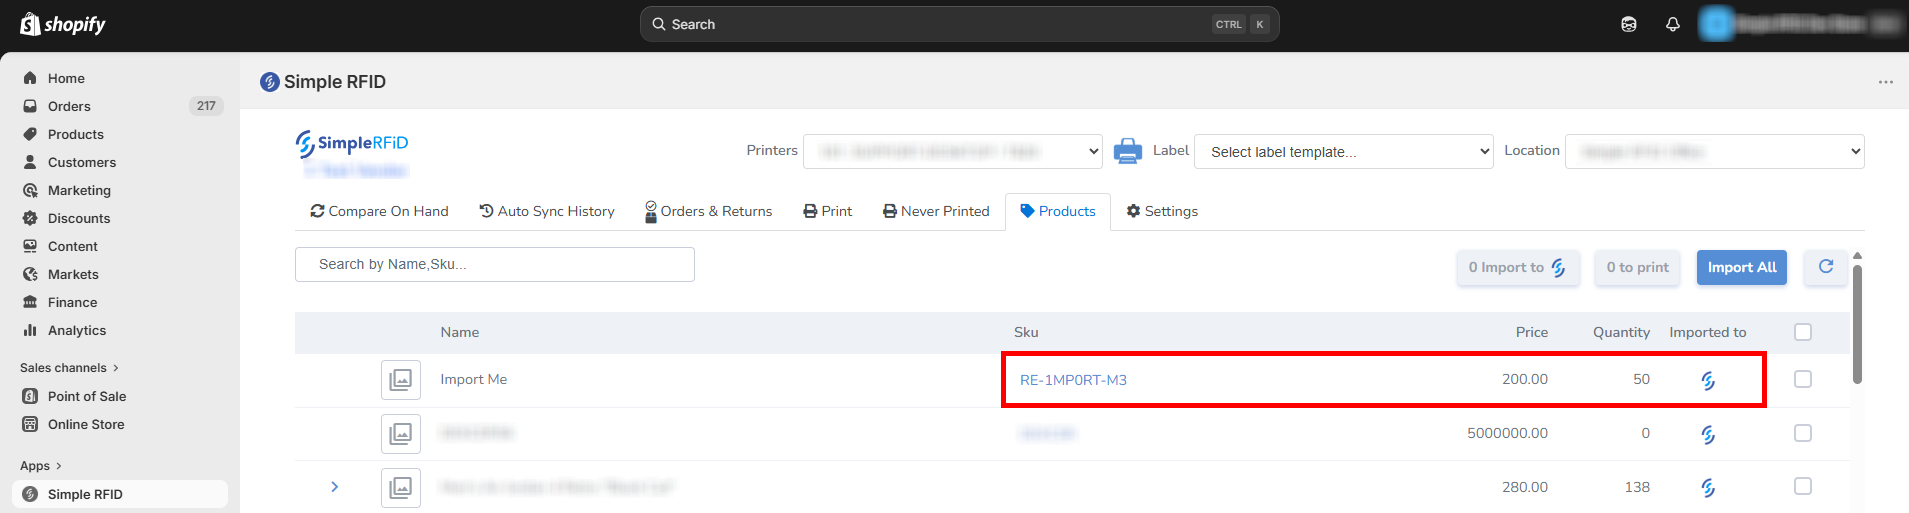Switch to Compare On Hand tab
Image resolution: width=1909 pixels, height=513 pixels.
[379, 211]
